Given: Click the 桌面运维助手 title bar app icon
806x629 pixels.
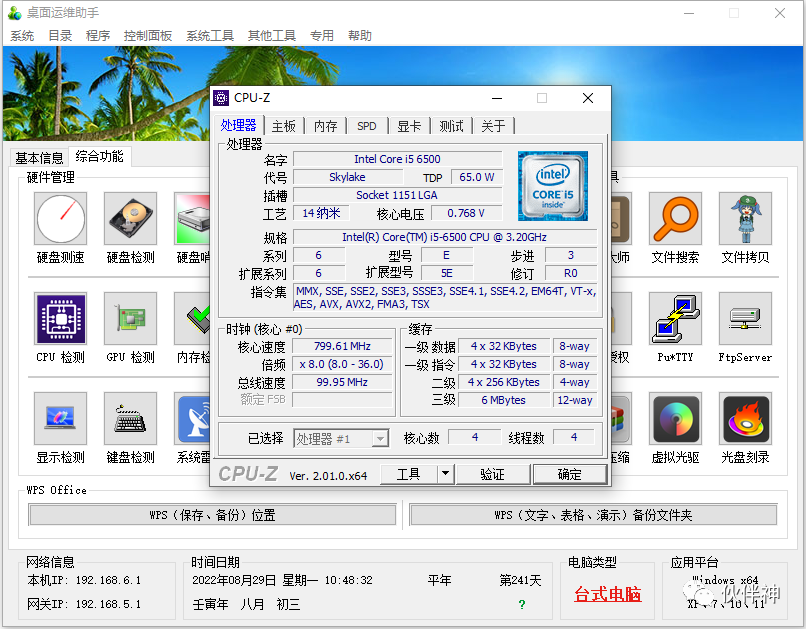Looking at the screenshot, I should point(15,13).
